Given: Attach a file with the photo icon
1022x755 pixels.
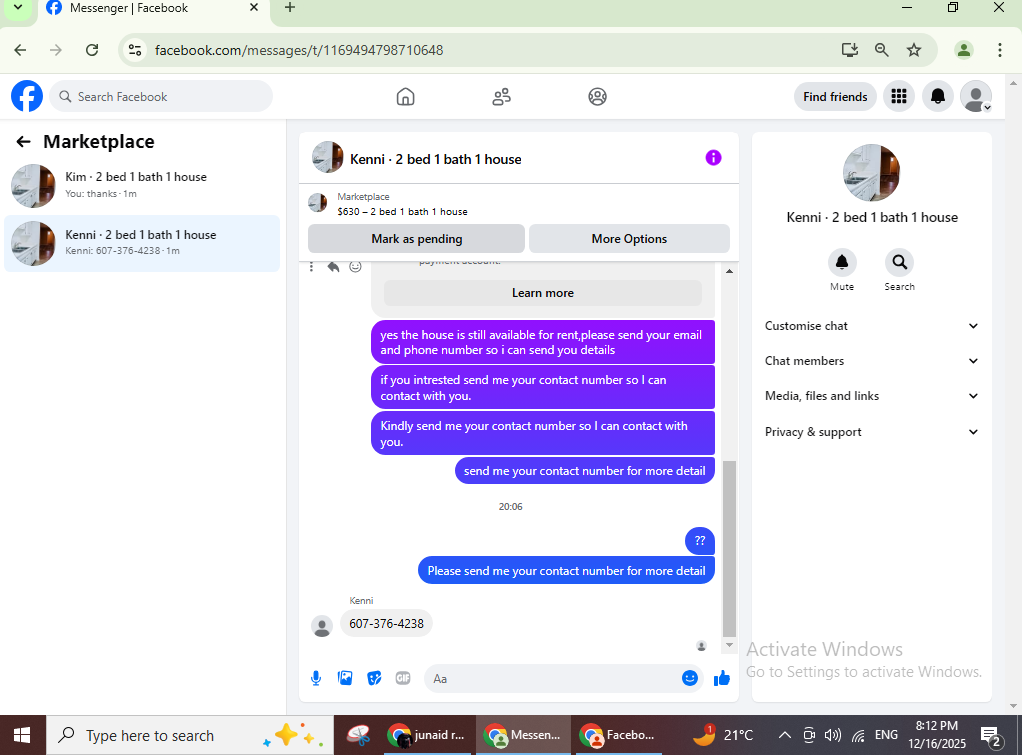Looking at the screenshot, I should pyautogui.click(x=345, y=678).
